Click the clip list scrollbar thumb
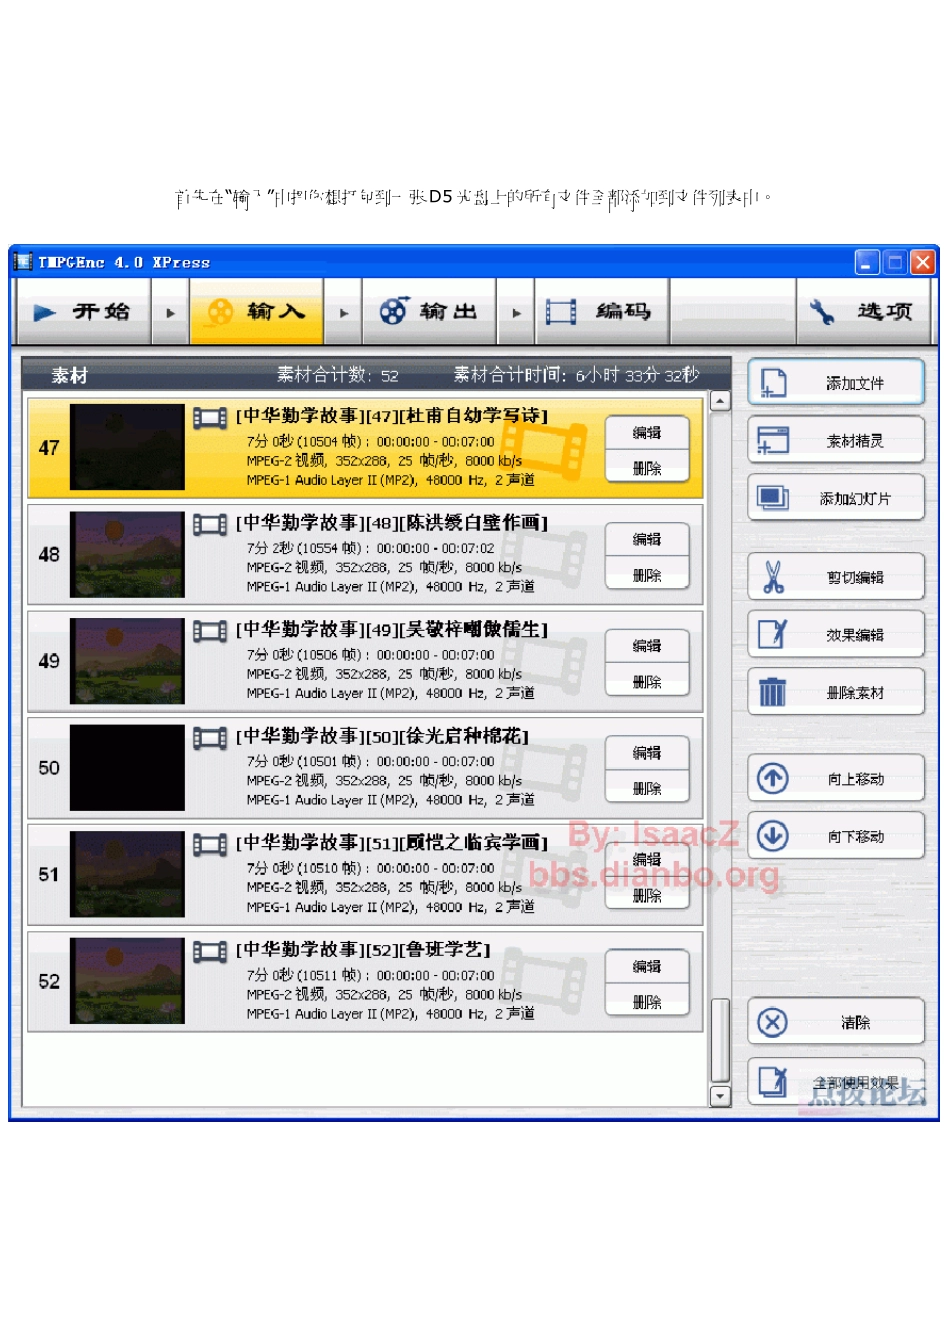950x1344 pixels. pyautogui.click(x=720, y=1041)
